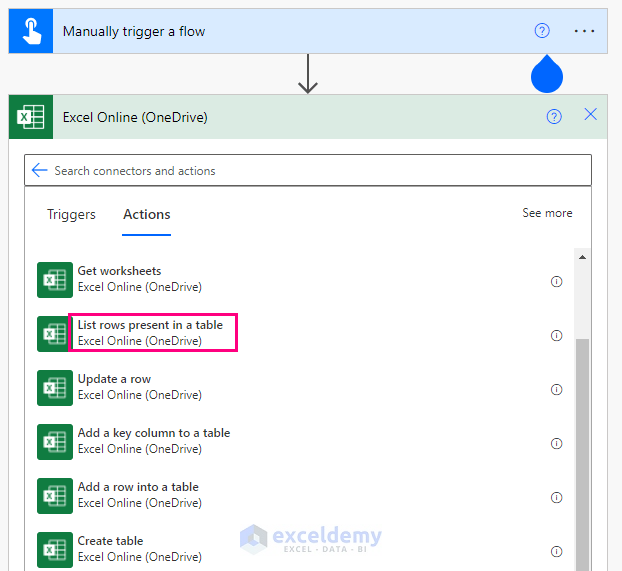The image size is (622, 571).
Task: Switch to the Actions tab
Action: [x=147, y=215]
